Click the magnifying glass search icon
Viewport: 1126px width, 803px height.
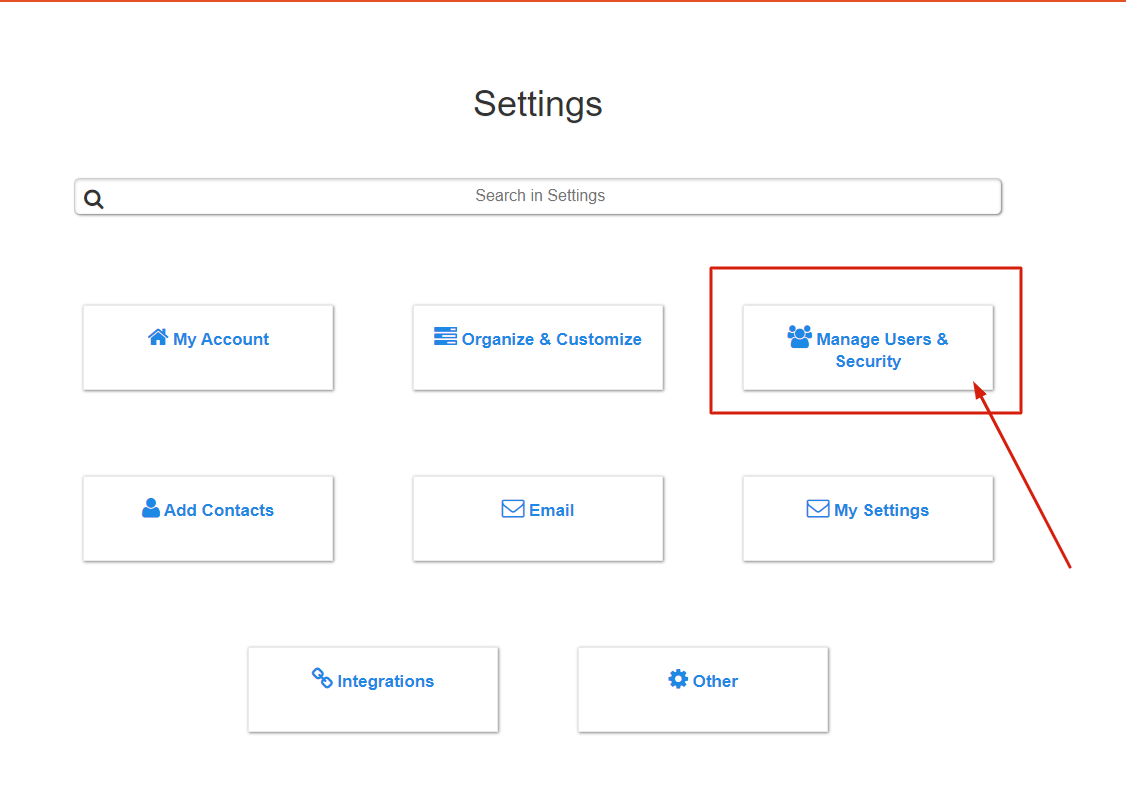[94, 199]
